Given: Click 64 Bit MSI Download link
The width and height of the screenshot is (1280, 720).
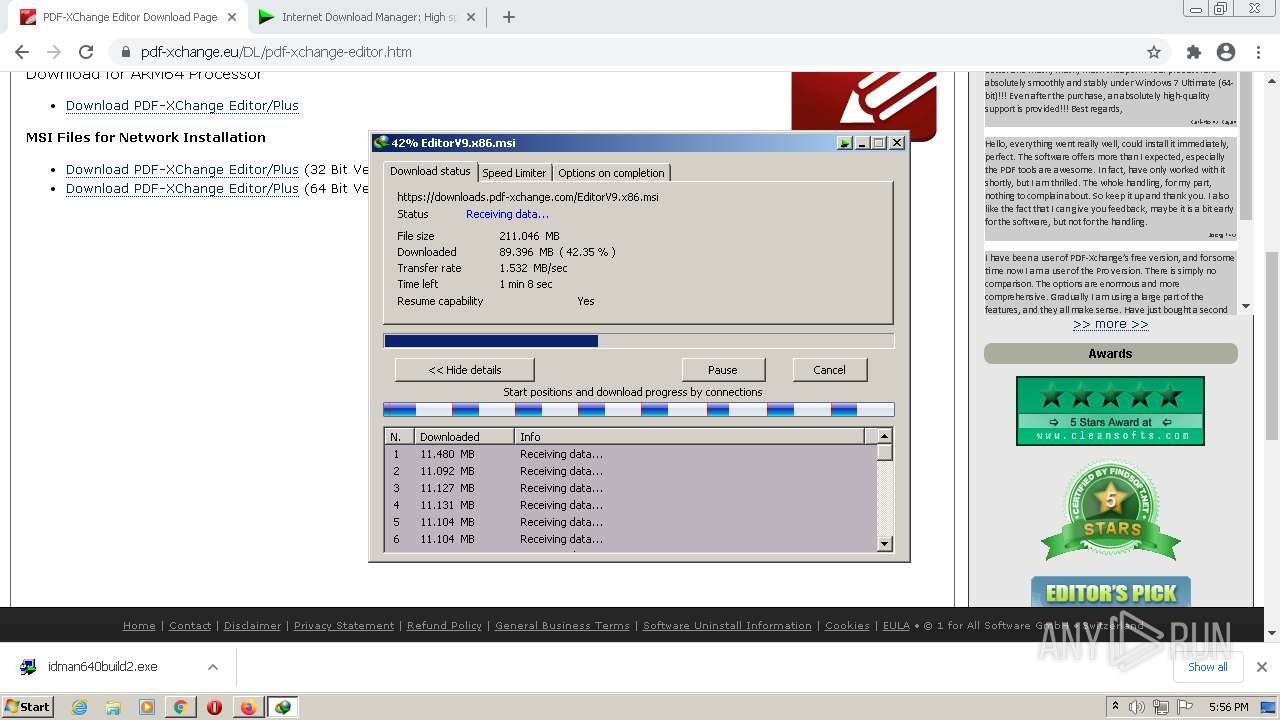Looking at the screenshot, I should (x=182, y=188).
